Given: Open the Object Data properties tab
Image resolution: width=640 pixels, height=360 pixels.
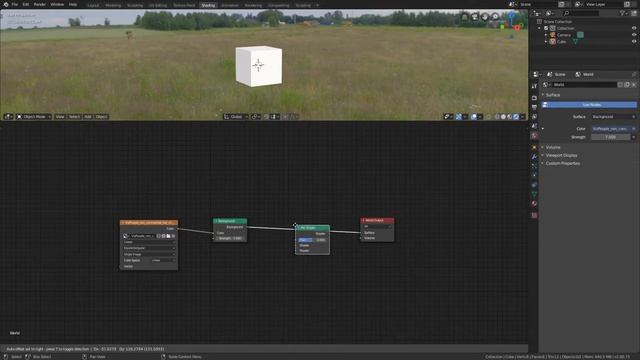Looking at the screenshot, I should tap(534, 194).
